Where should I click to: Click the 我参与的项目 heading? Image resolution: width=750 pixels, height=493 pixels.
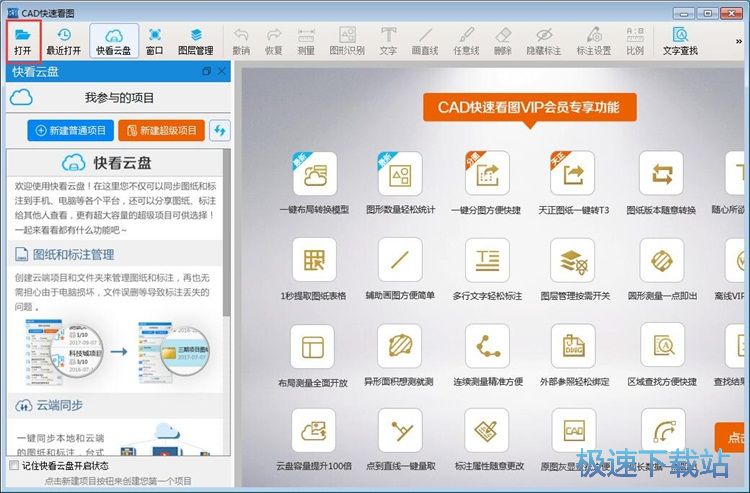click(x=120, y=98)
